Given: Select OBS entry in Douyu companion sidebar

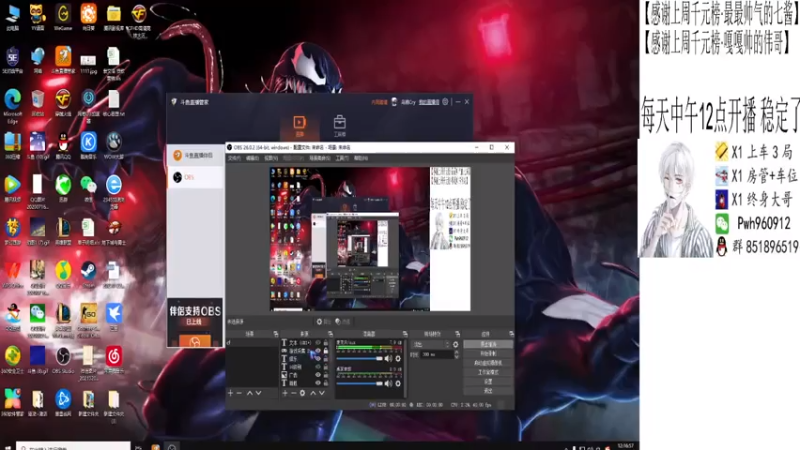Looking at the screenshot, I should (x=195, y=177).
